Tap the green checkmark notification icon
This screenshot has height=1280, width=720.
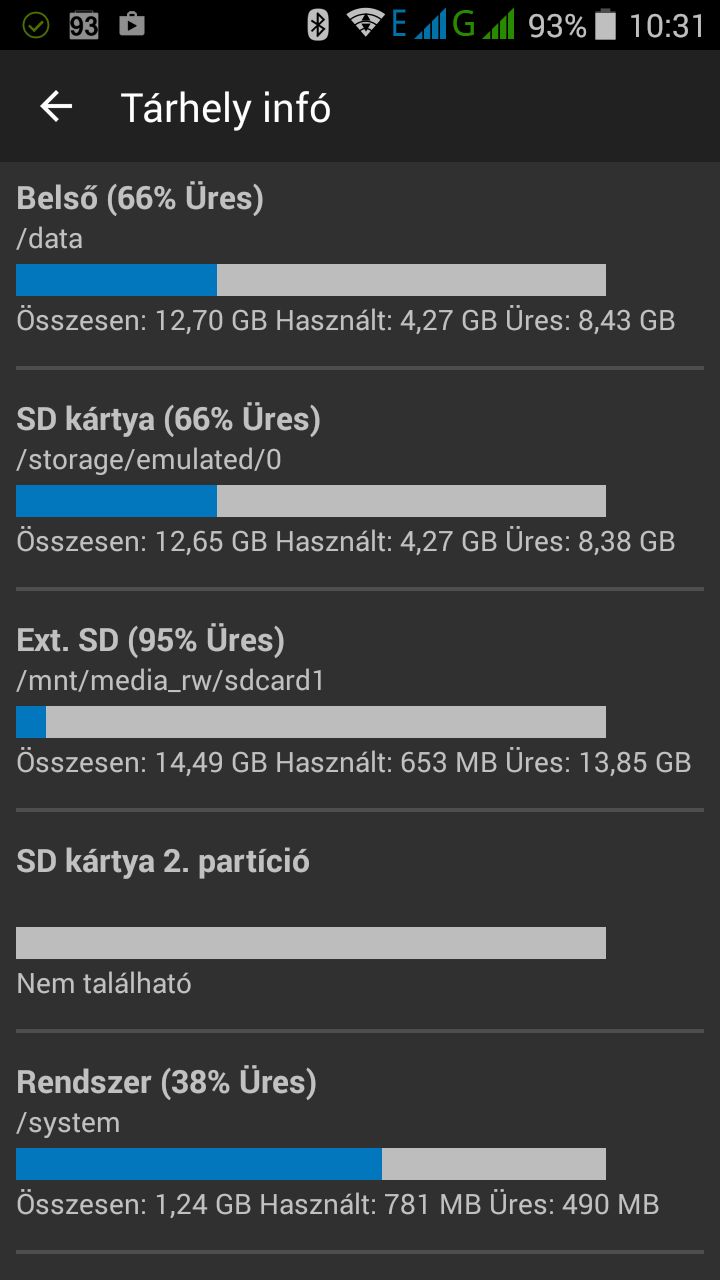pos(36,25)
